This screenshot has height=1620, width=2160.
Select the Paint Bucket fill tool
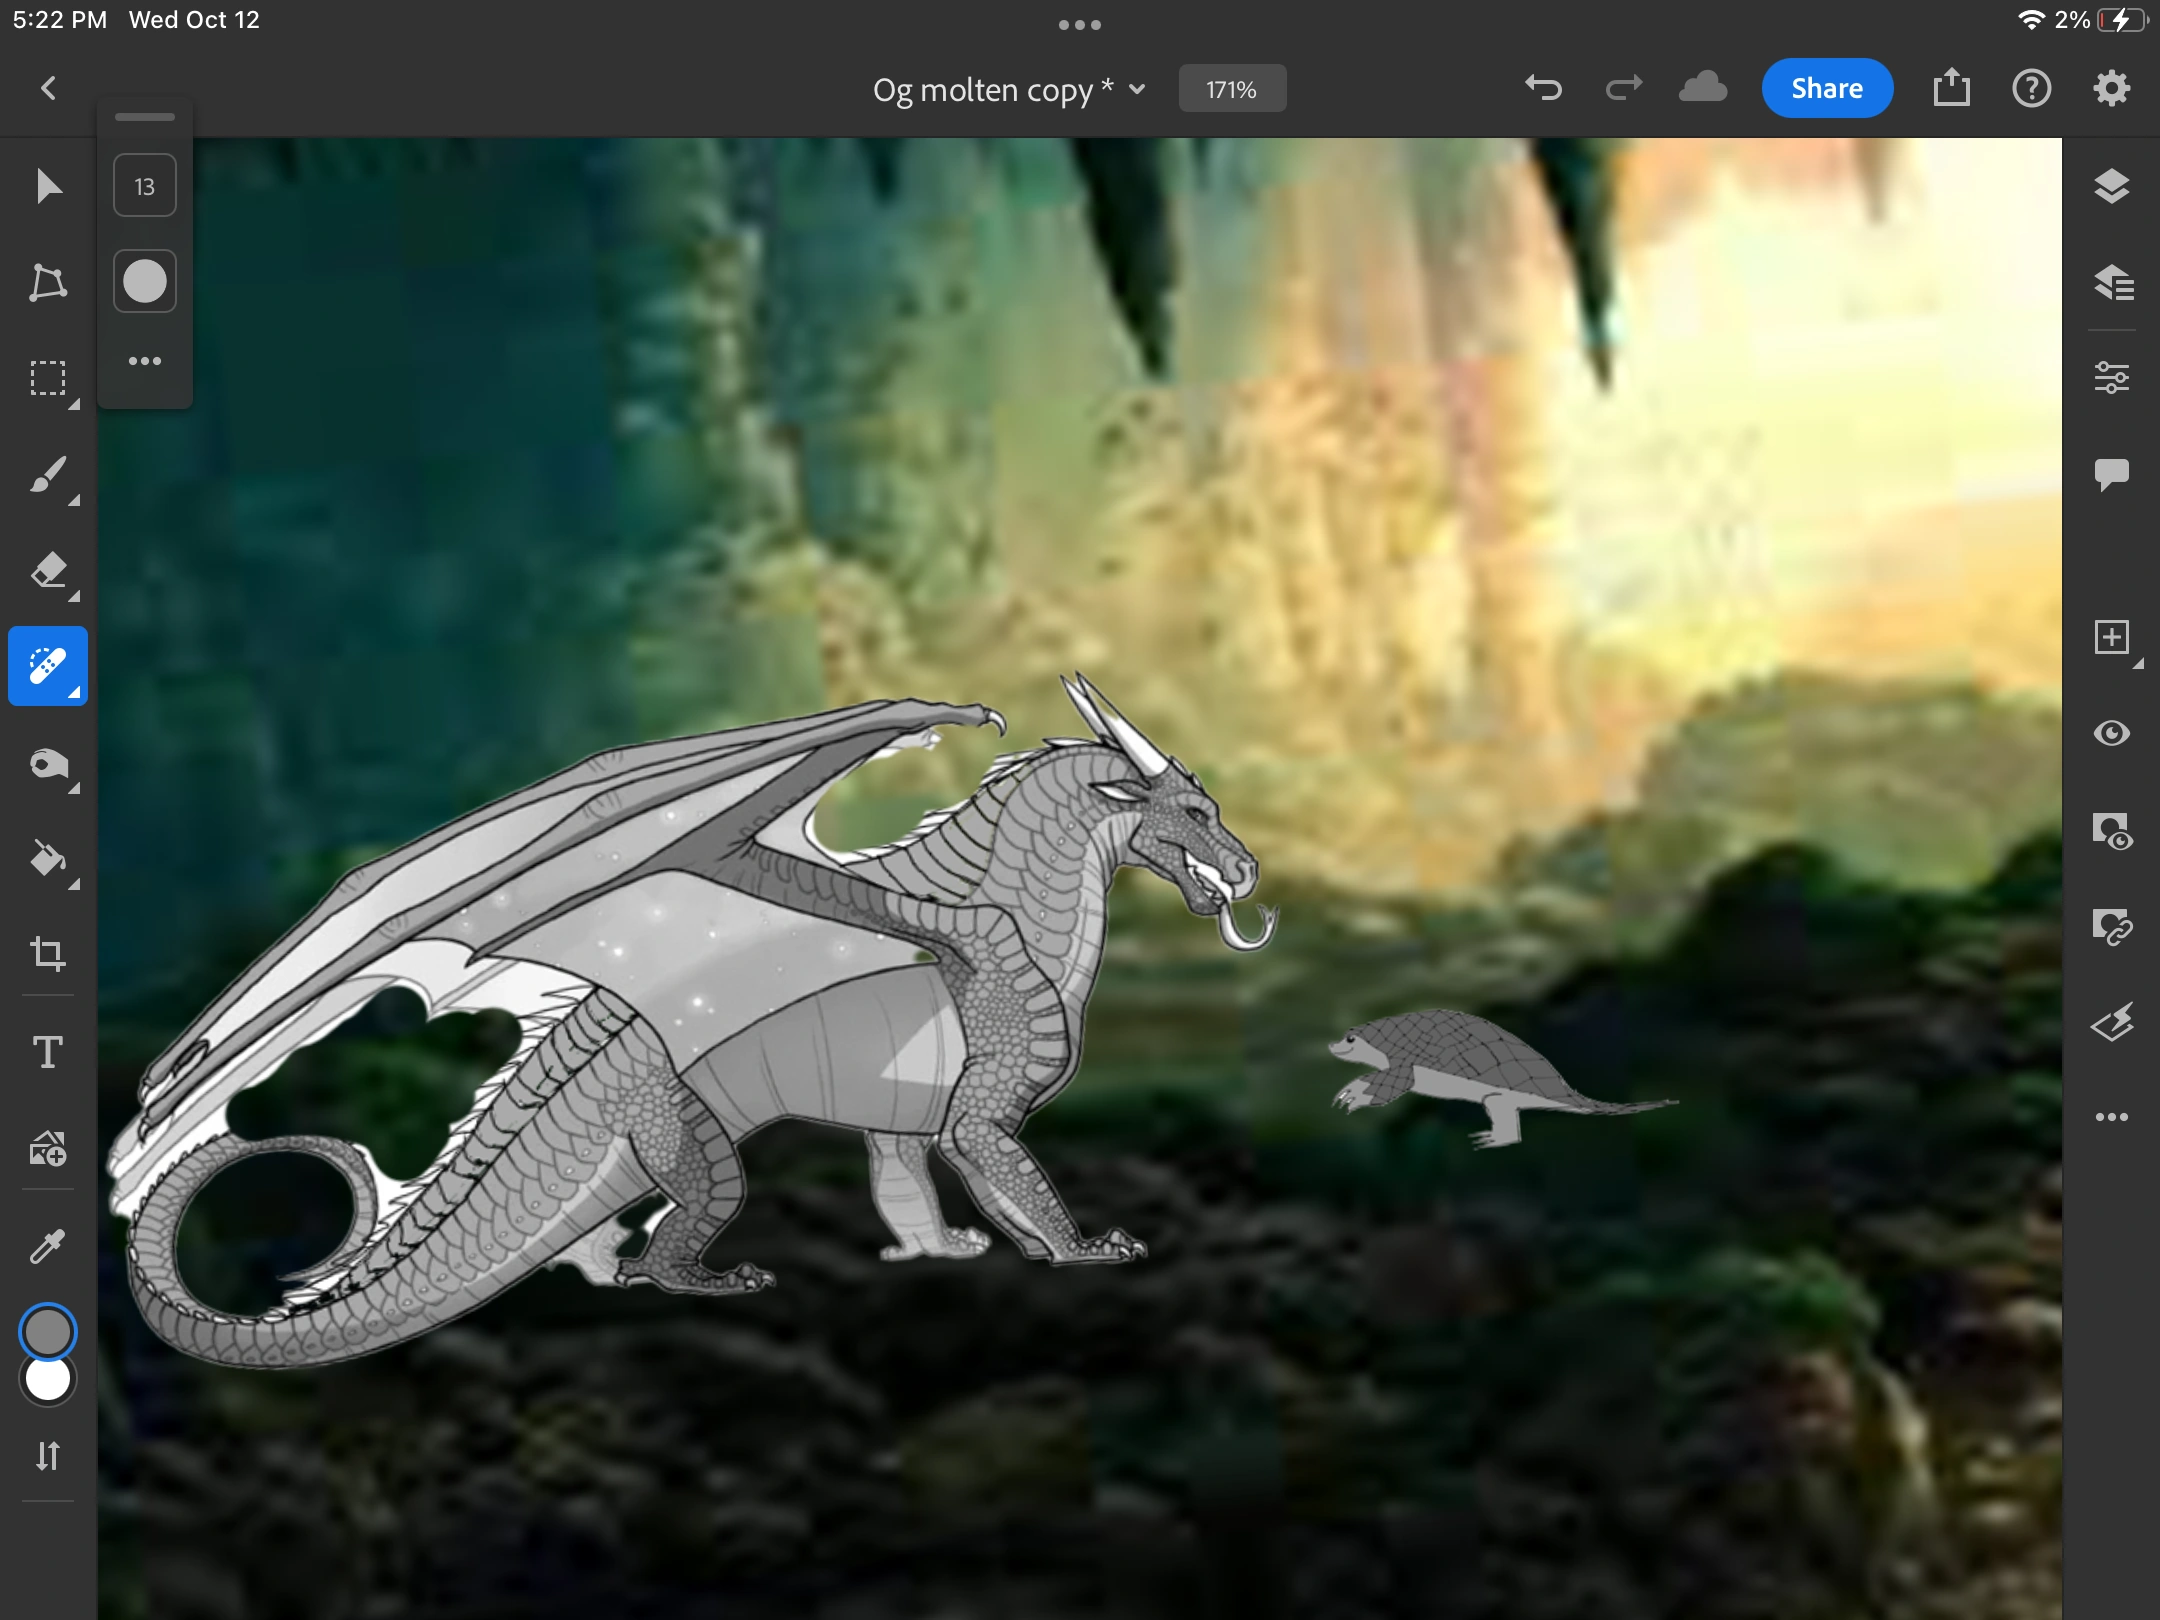(x=47, y=859)
